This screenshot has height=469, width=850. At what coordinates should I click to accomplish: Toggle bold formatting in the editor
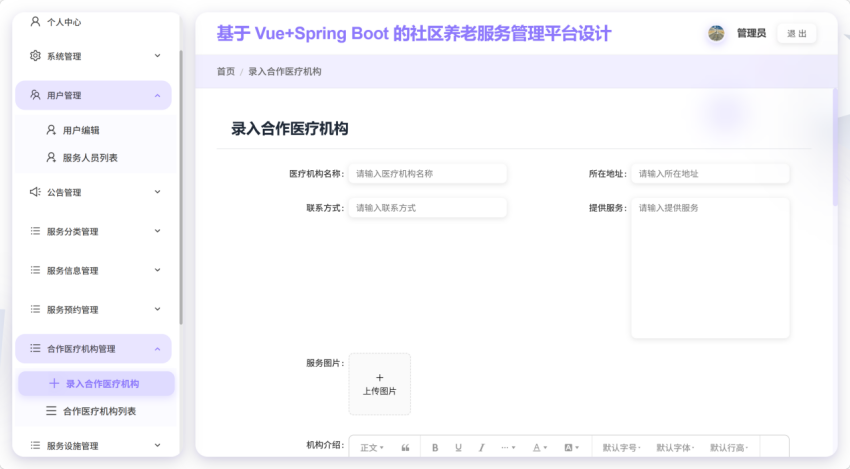pos(435,448)
